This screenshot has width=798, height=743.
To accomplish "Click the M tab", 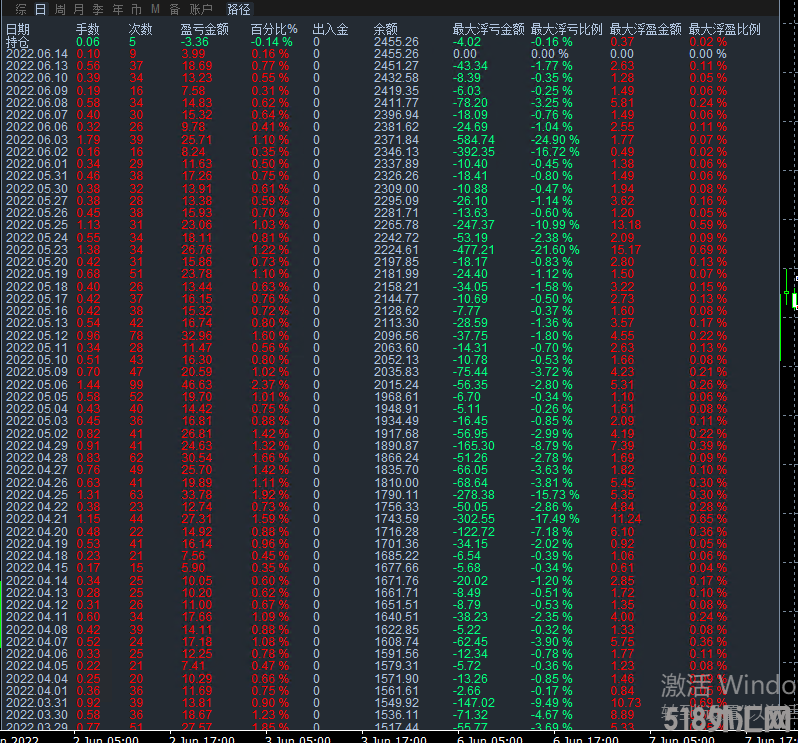I will 155,9.
